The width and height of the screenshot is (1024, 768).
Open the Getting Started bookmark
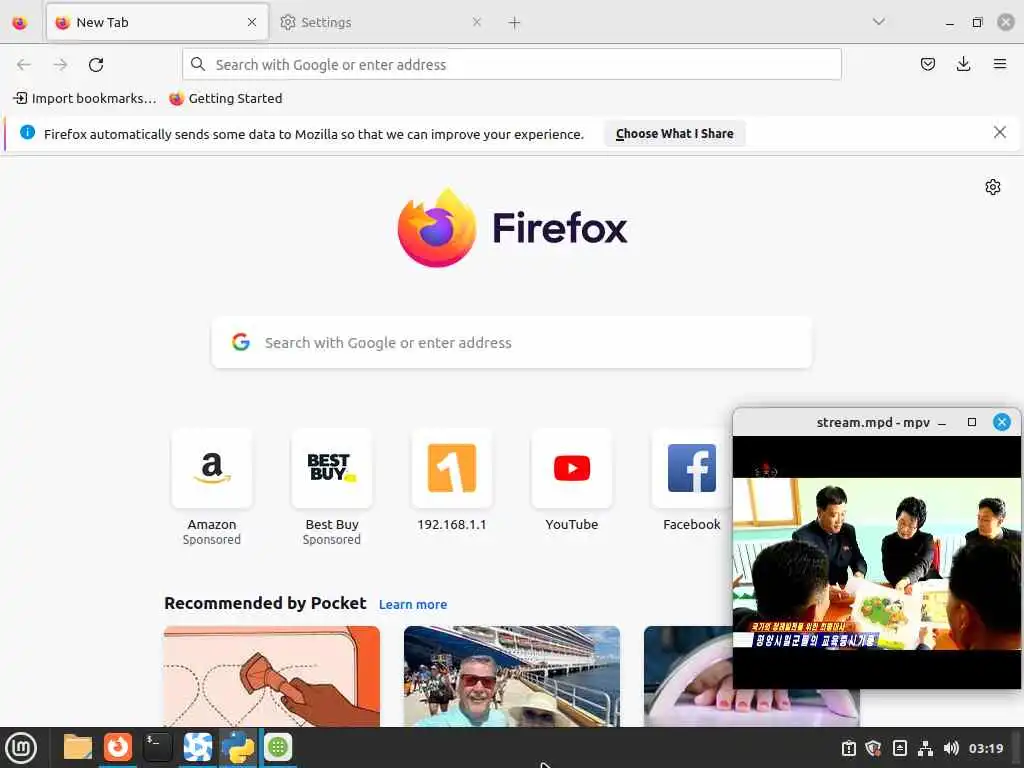(x=225, y=99)
